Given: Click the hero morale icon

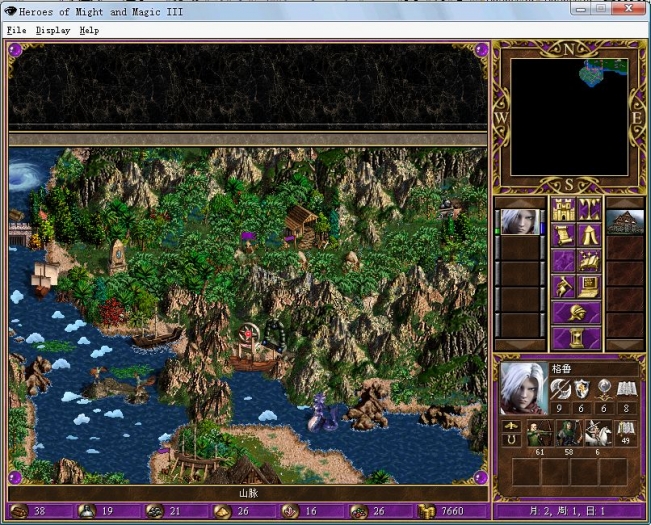Looking at the screenshot, I should pyautogui.click(x=511, y=426).
